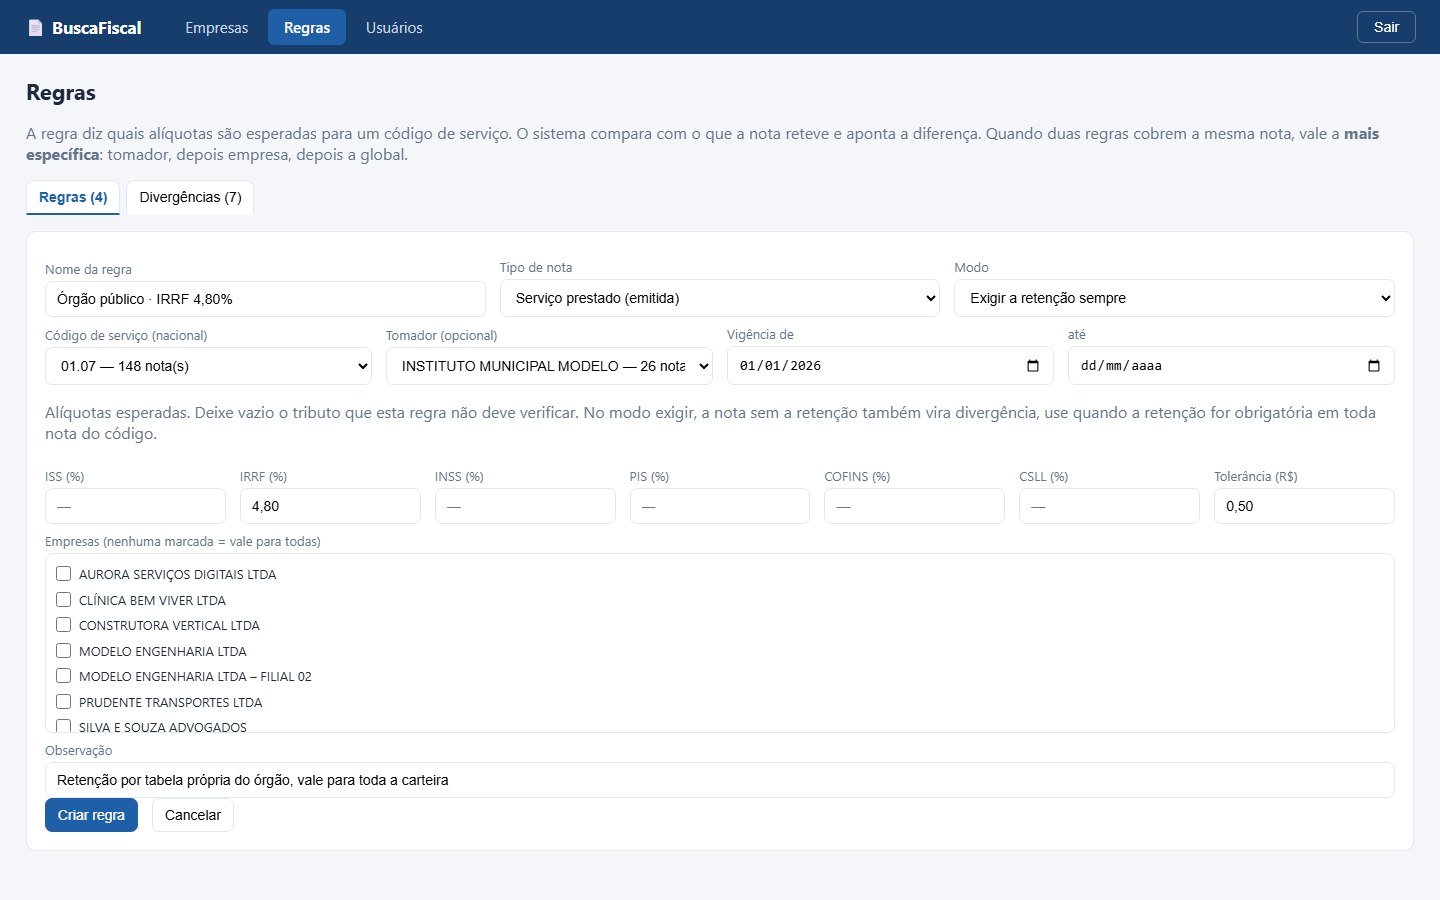Viewport: 1440px width, 900px height.
Task: Focus the CSLL (%) field
Action: pyautogui.click(x=1109, y=506)
